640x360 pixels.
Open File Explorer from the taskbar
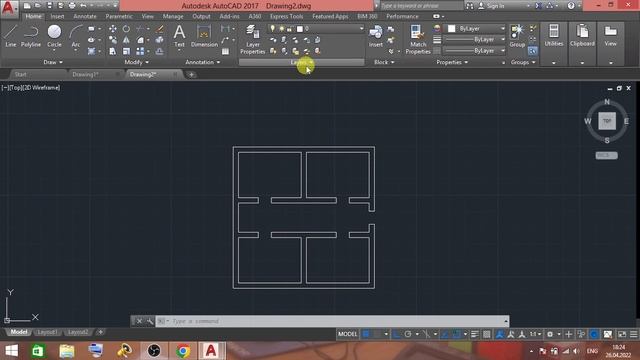tap(67, 351)
